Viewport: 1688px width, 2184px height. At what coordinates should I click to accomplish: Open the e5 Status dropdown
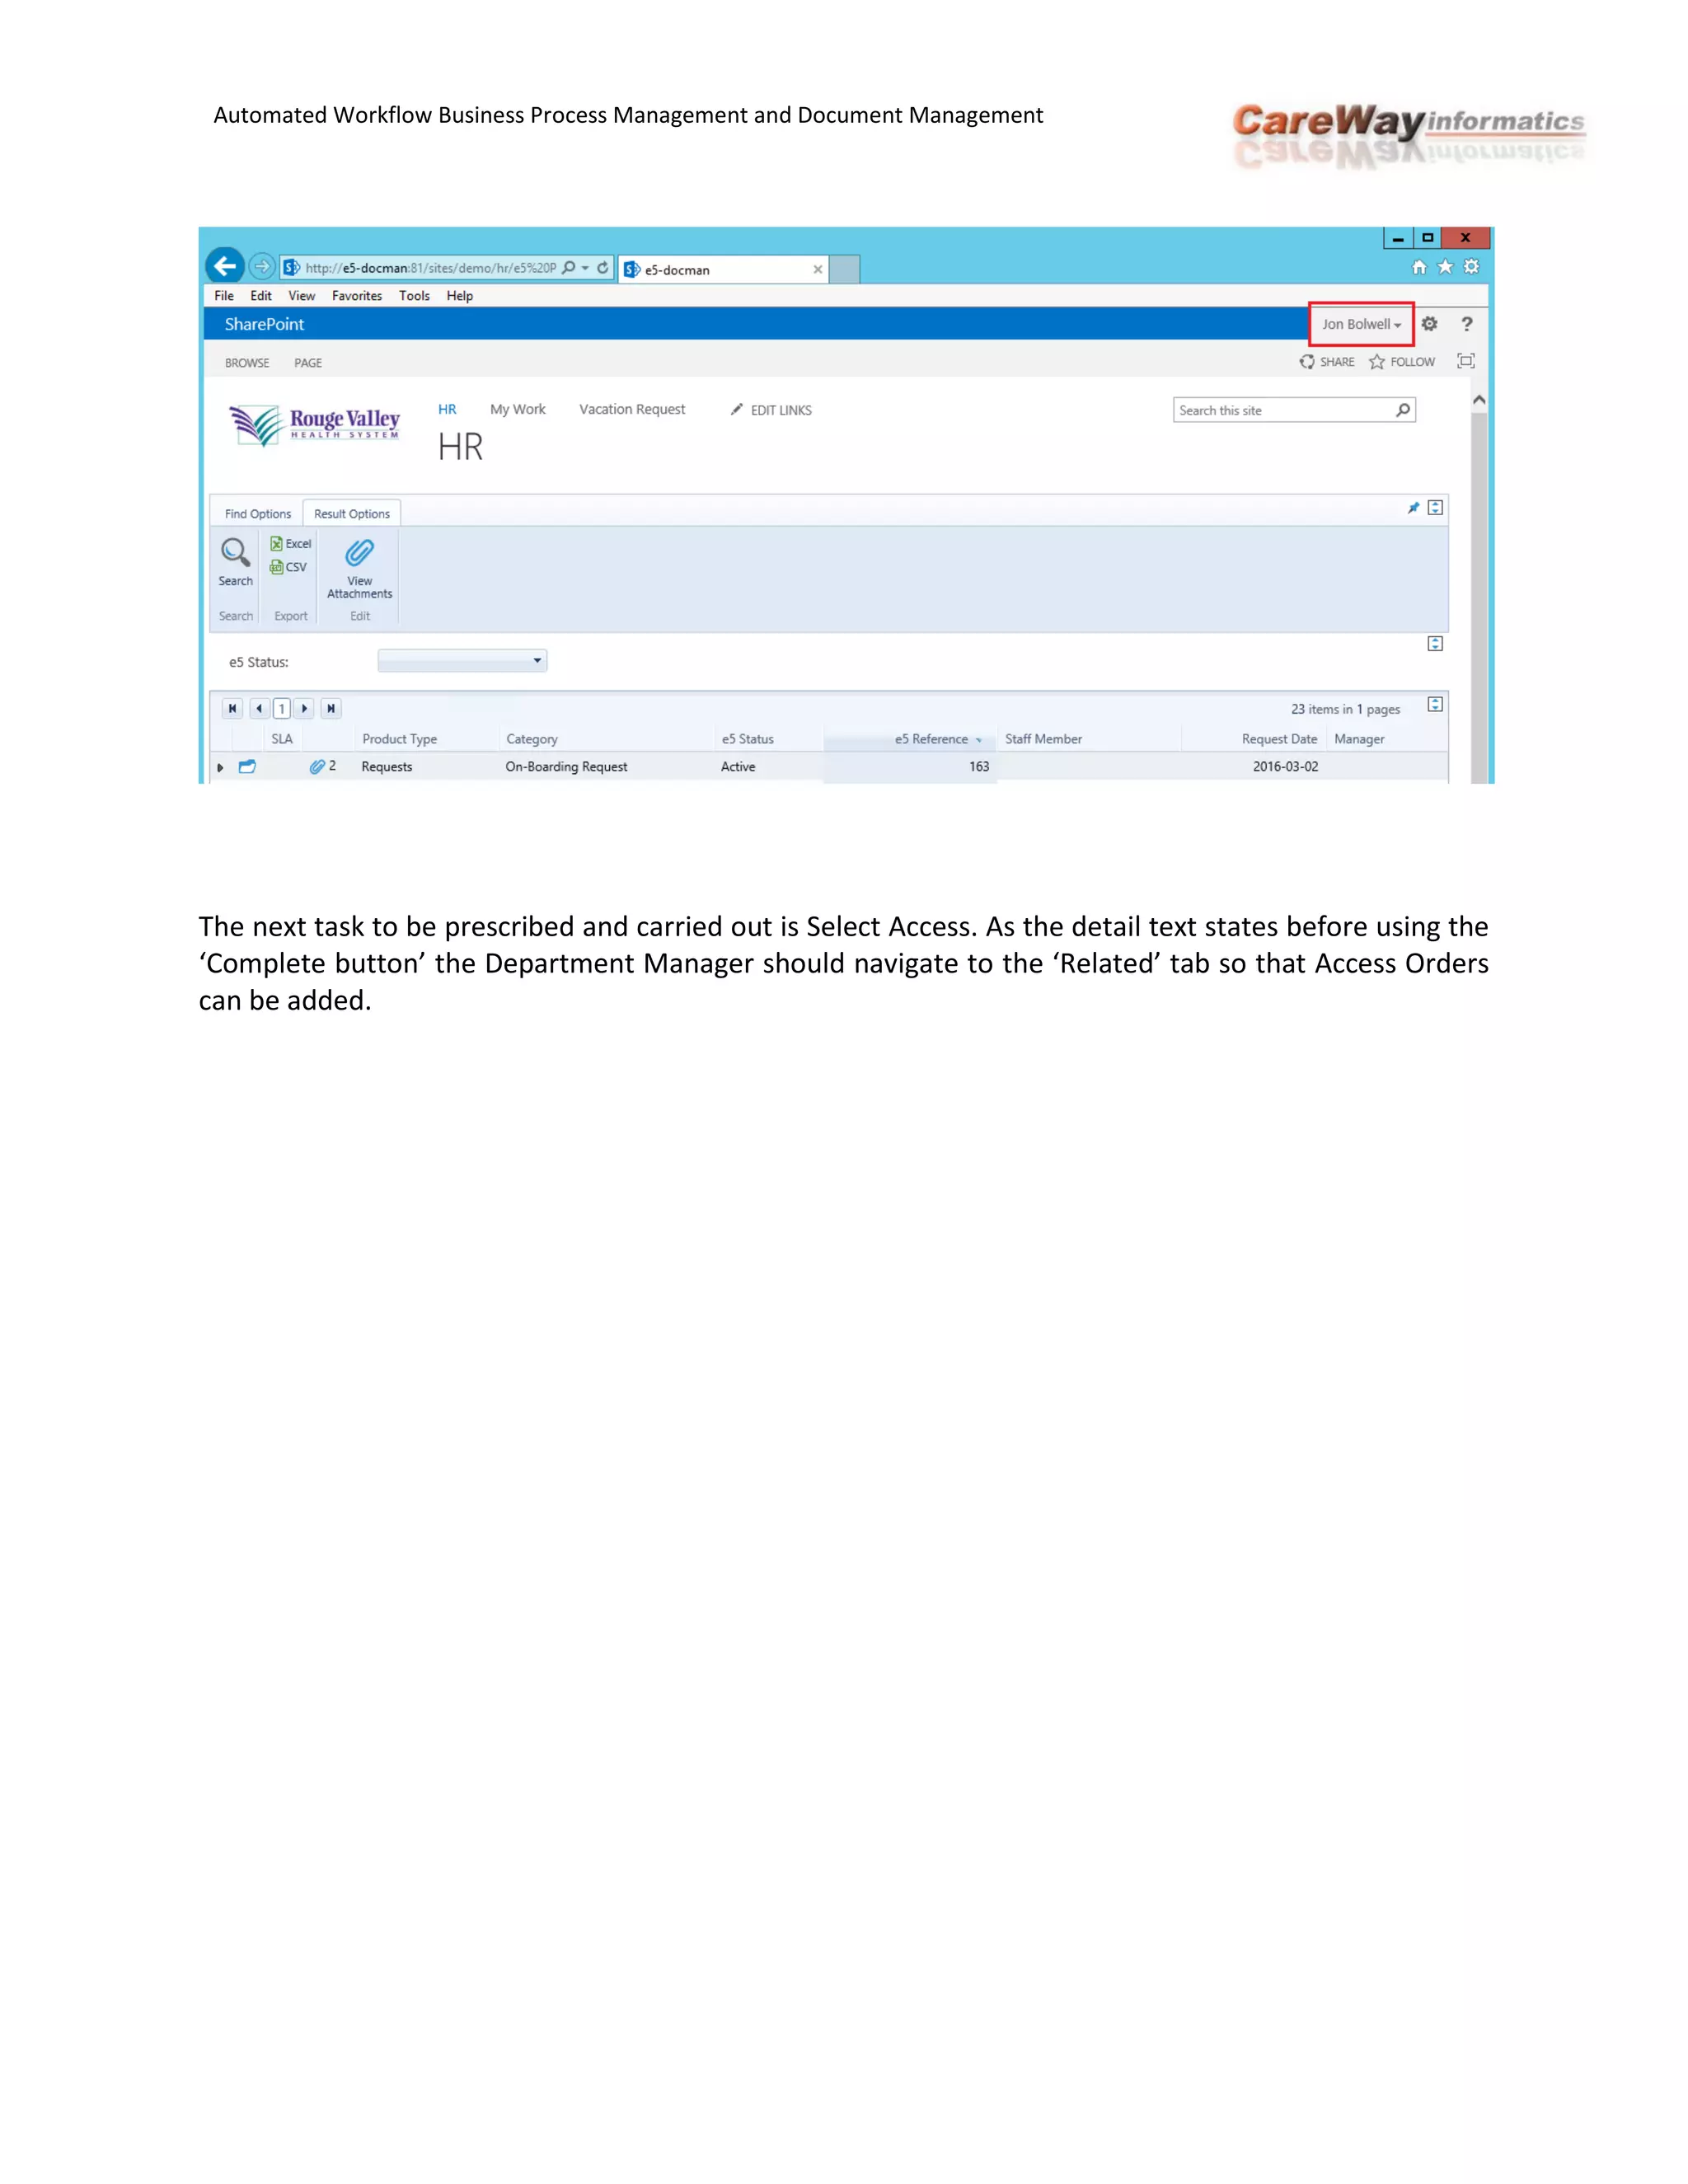(x=462, y=661)
